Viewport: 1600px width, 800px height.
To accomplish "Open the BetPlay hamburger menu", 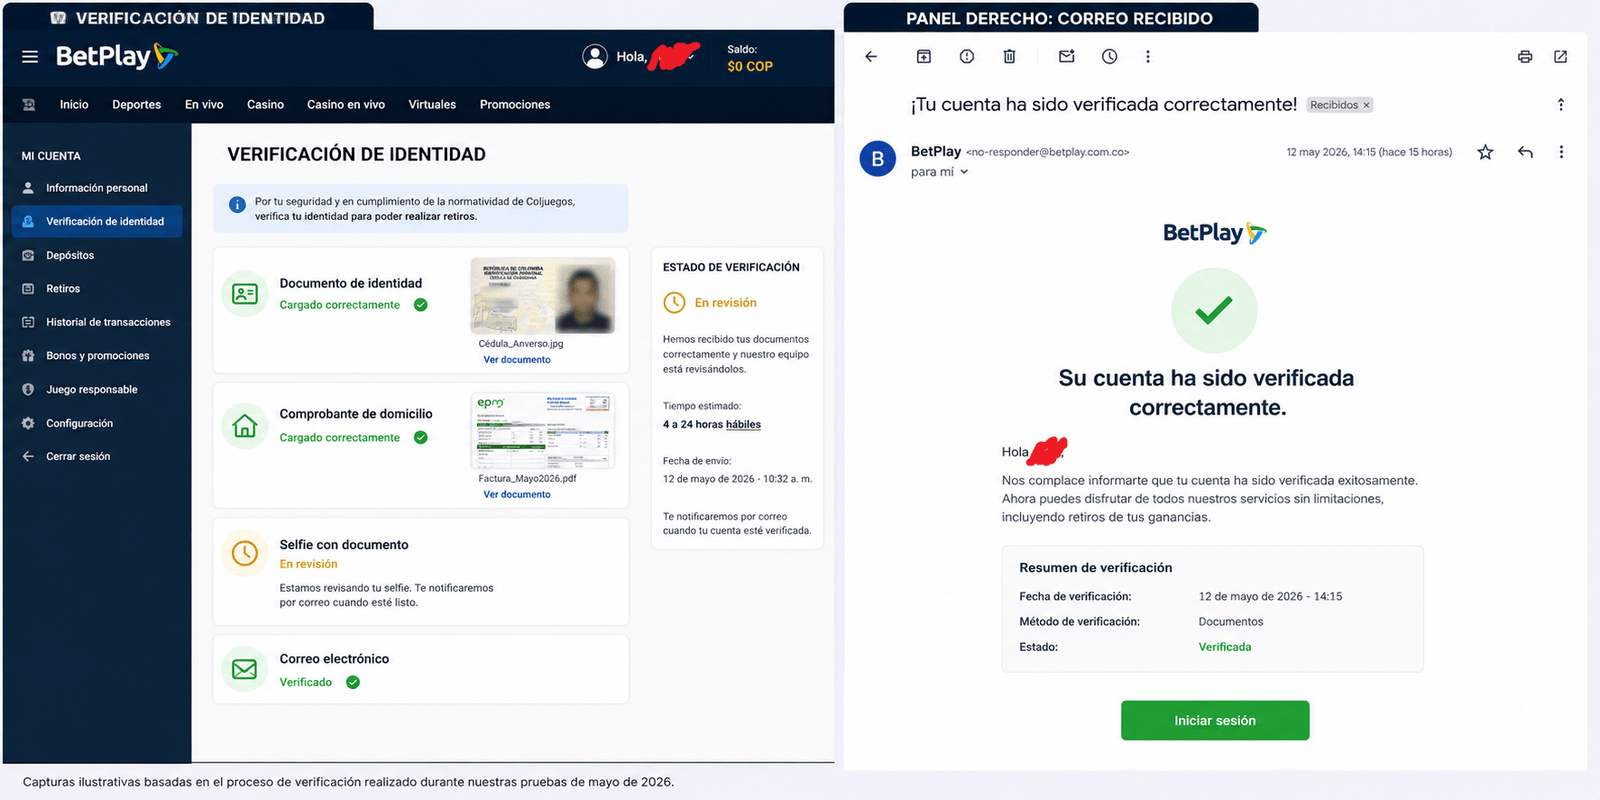I will (x=30, y=57).
